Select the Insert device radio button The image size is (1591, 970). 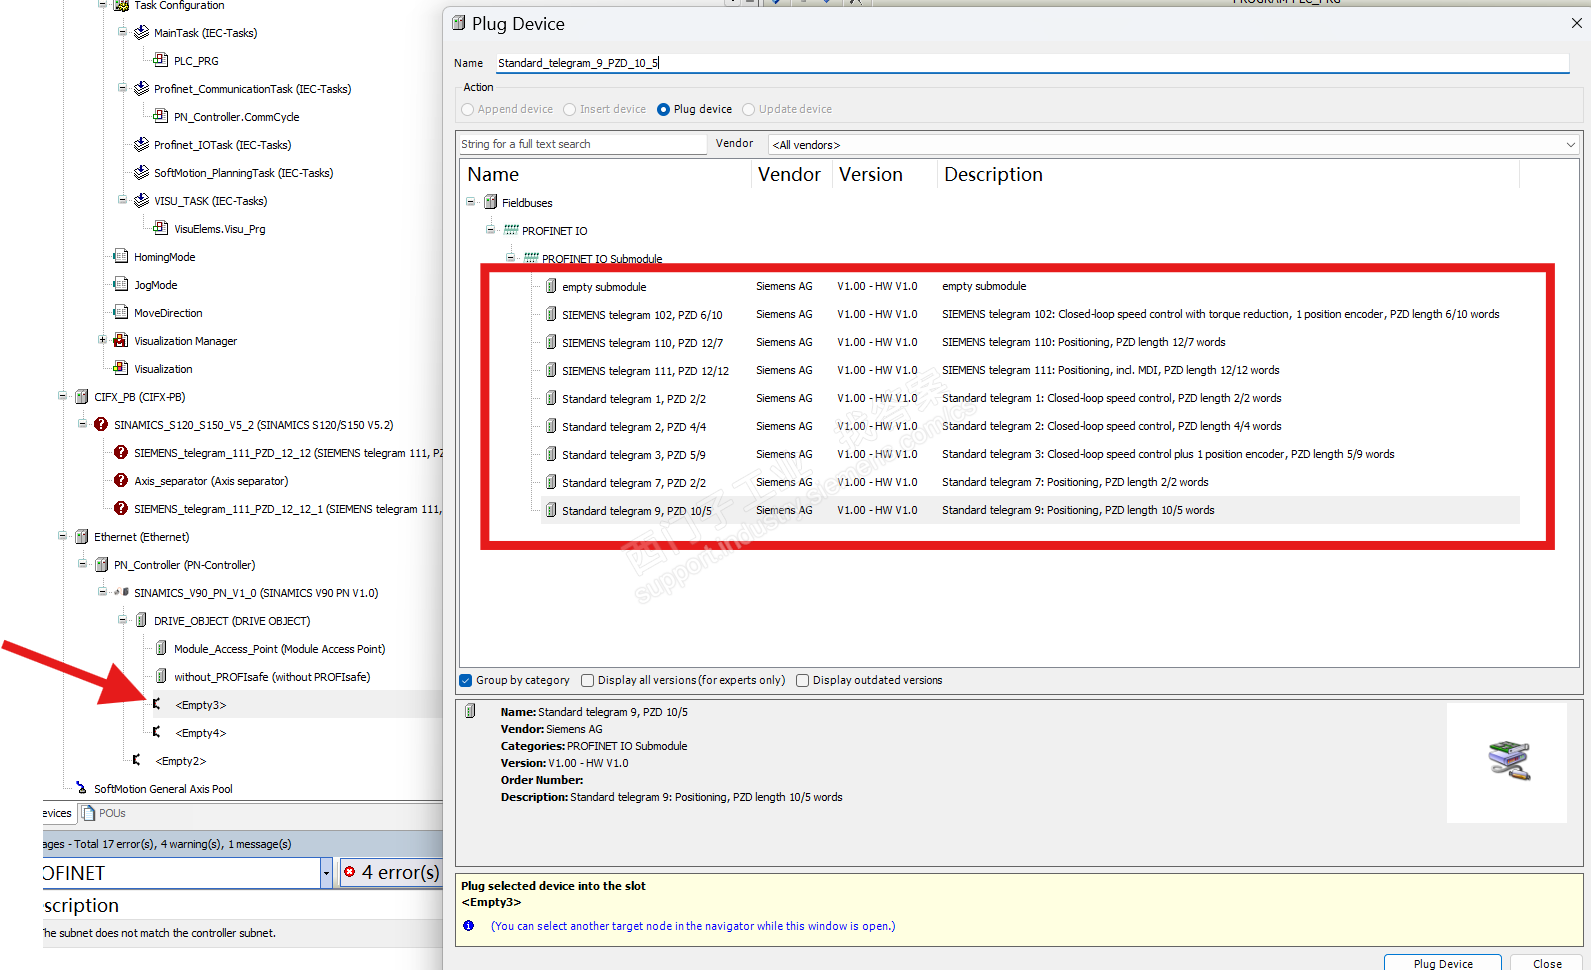pyautogui.click(x=569, y=110)
